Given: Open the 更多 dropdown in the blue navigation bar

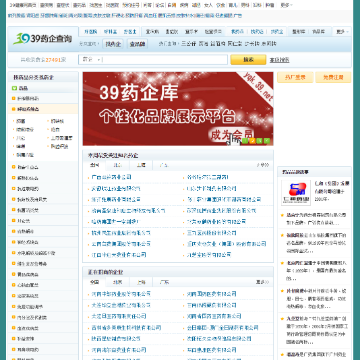Looking at the screenshot, I should 342,32.
